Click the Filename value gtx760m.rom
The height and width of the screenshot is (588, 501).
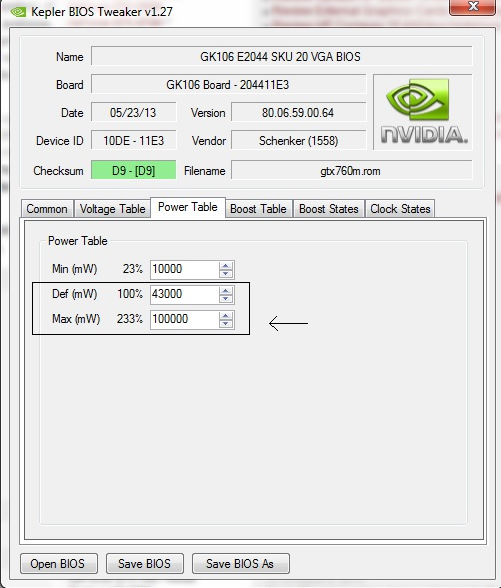[x=351, y=170]
